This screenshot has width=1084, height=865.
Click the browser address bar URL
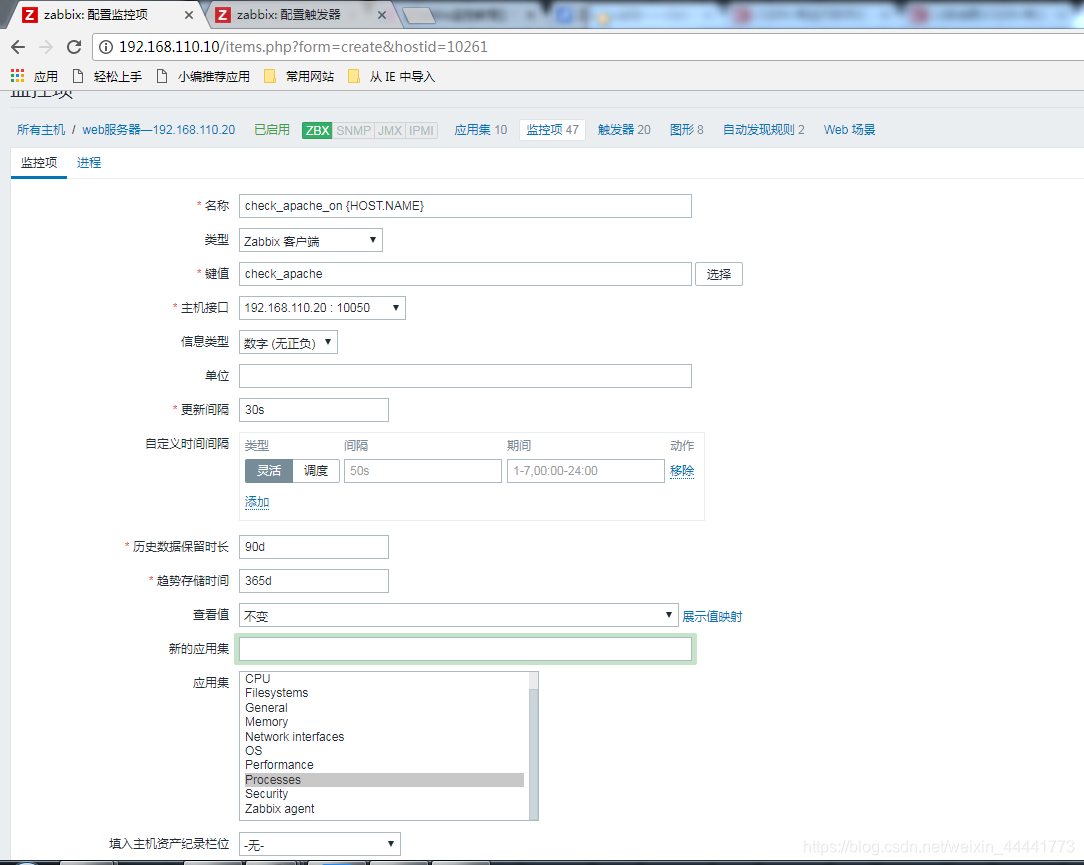[x=303, y=47]
